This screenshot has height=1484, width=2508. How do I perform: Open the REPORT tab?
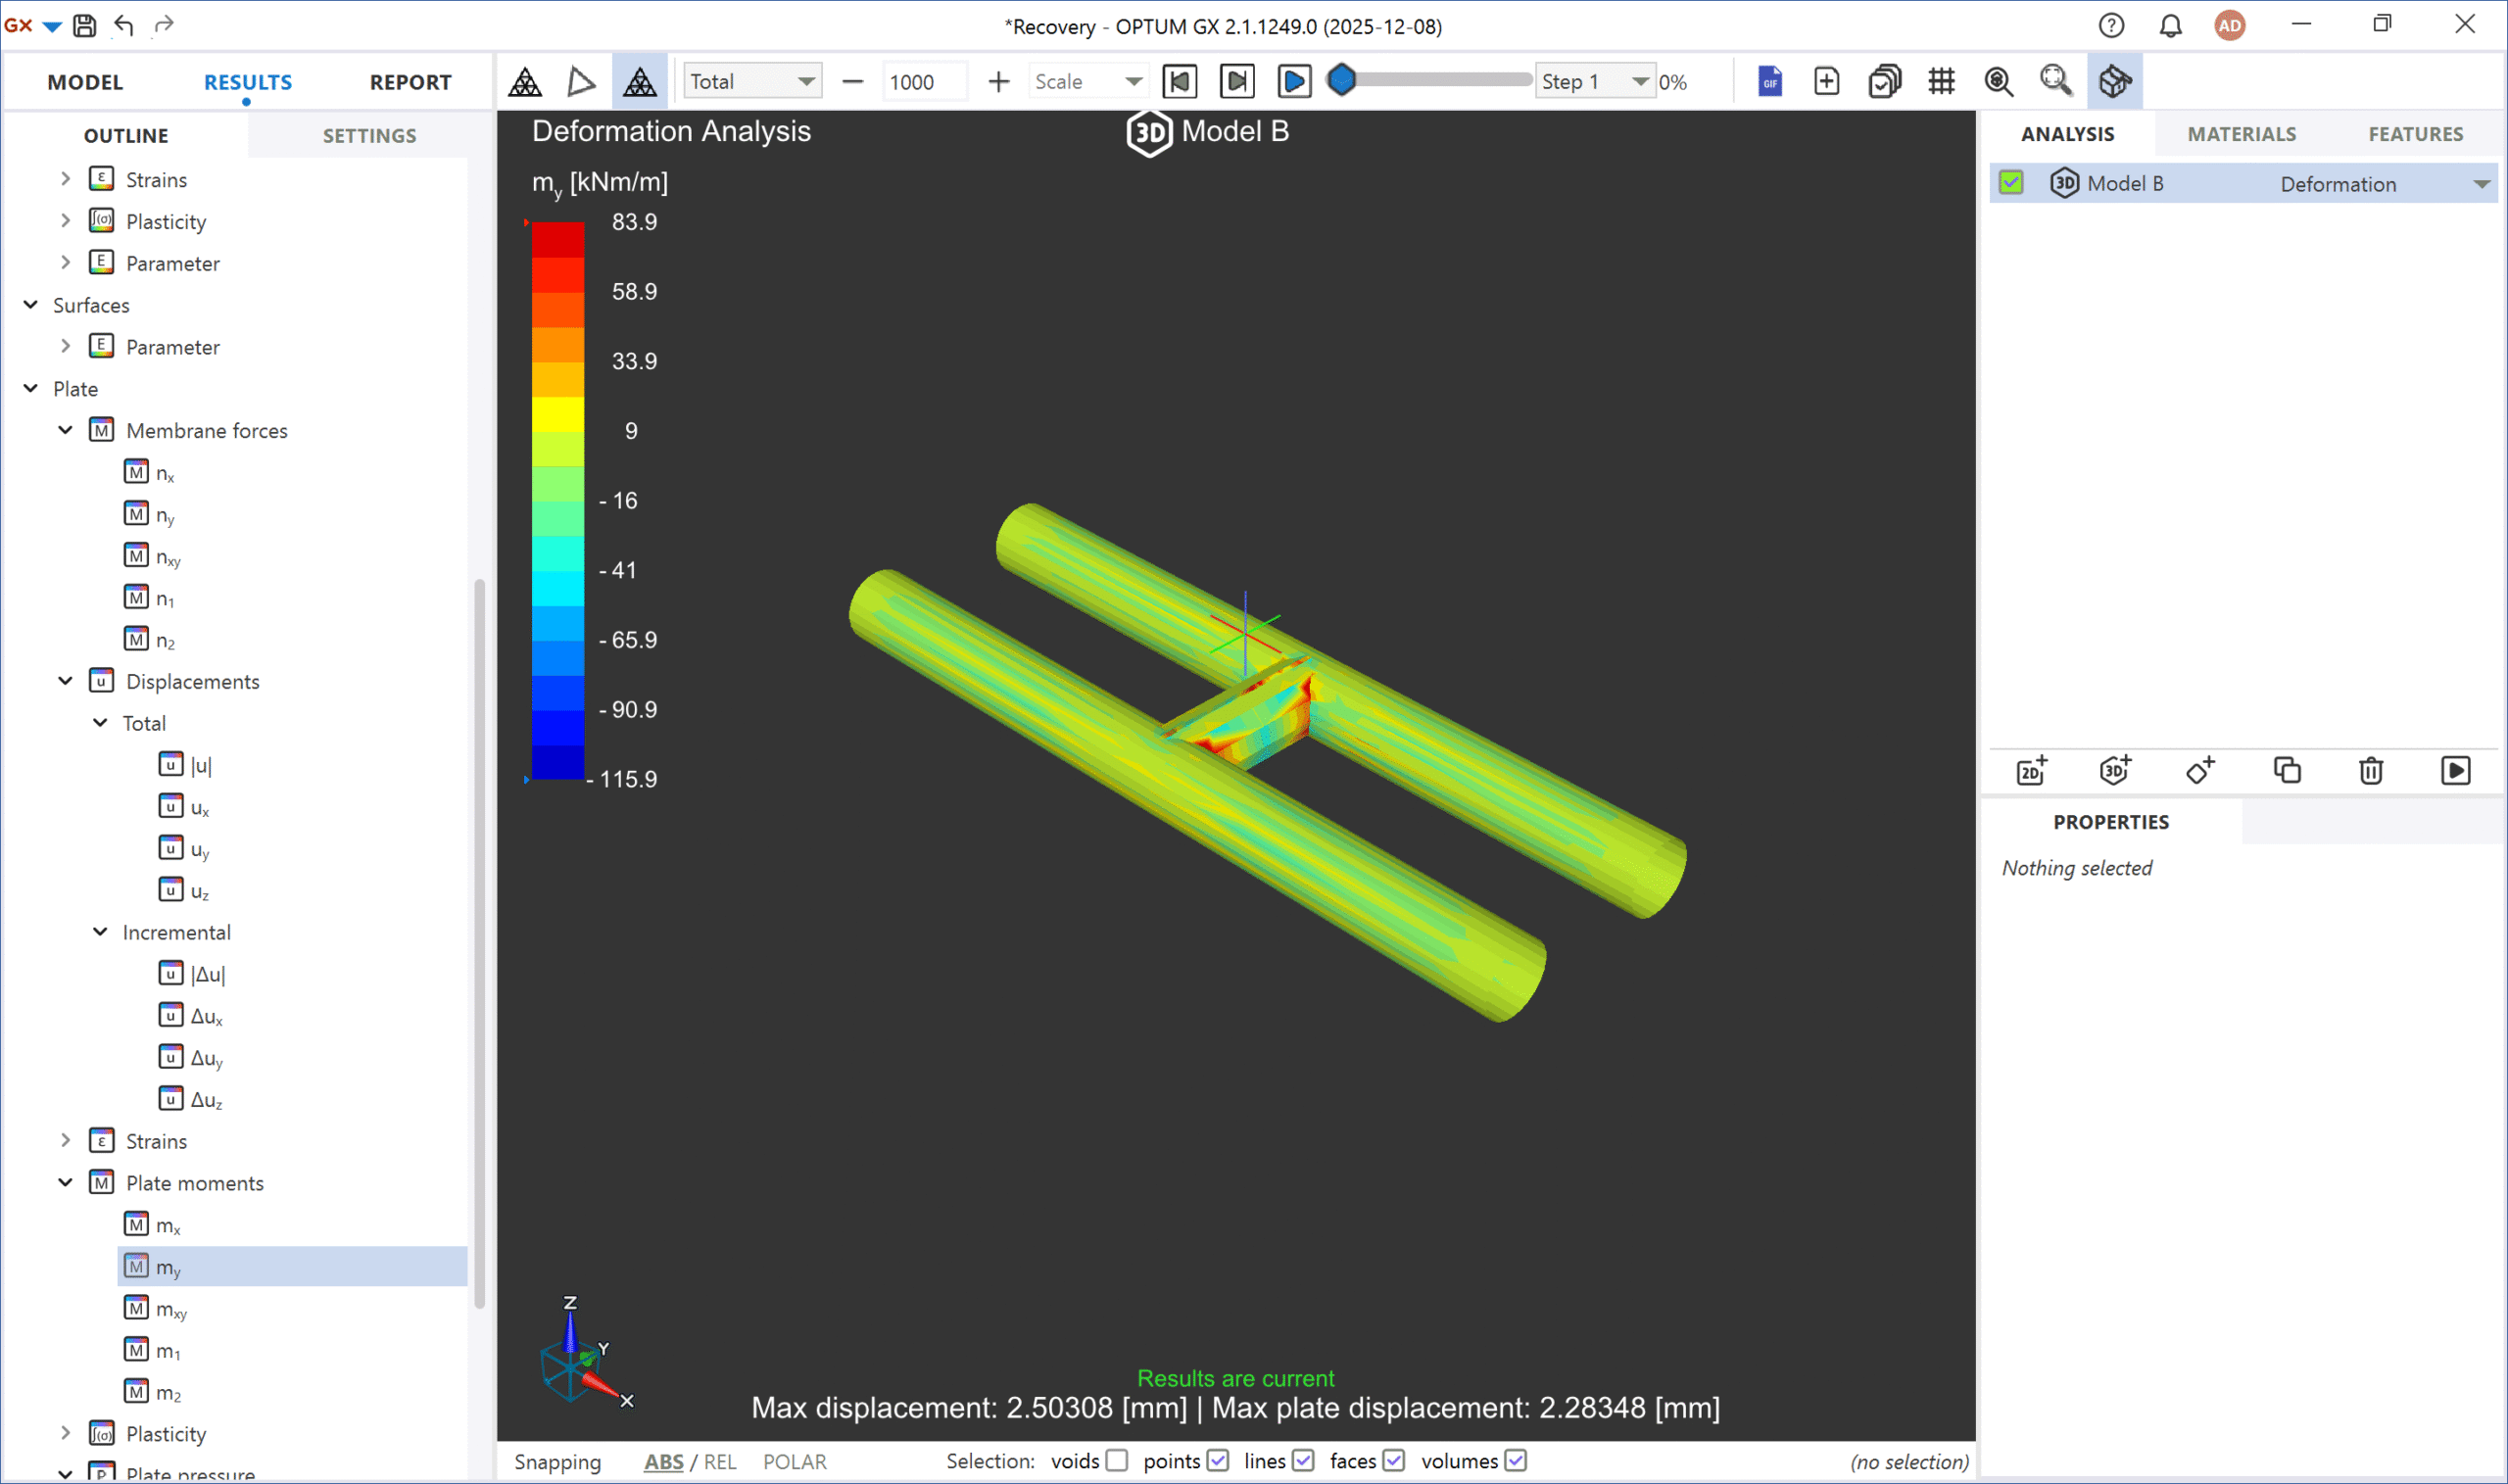[410, 82]
